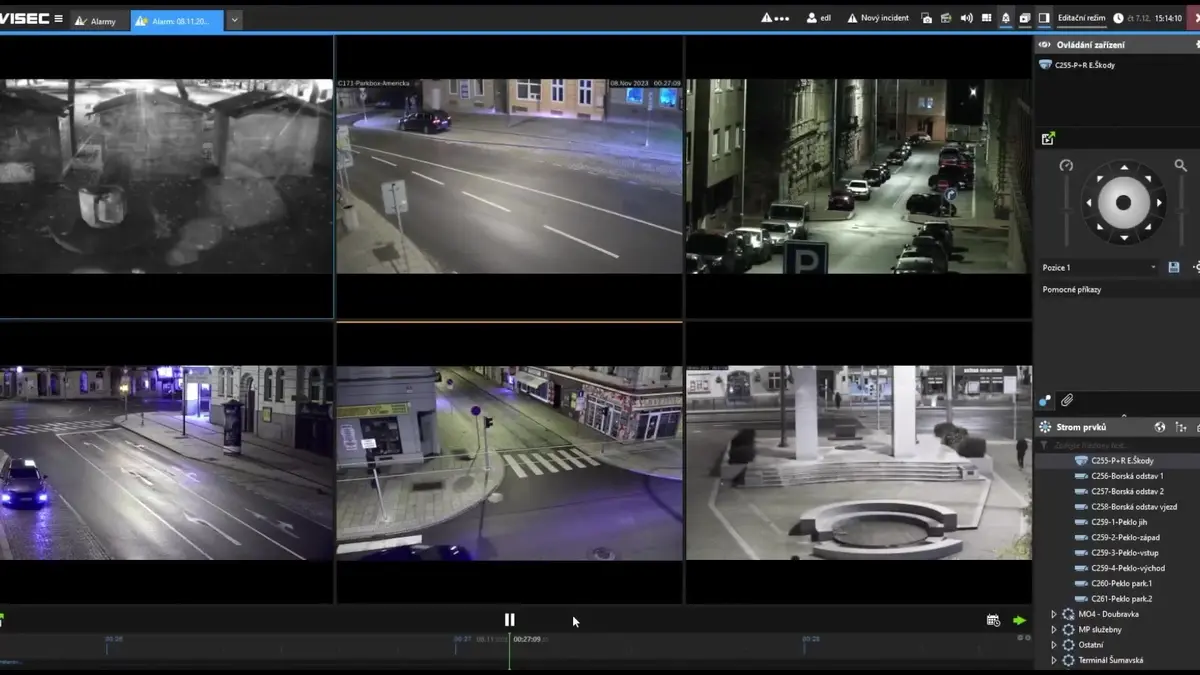
Task: Open the calendar icon on the timeline bar
Action: (x=993, y=620)
